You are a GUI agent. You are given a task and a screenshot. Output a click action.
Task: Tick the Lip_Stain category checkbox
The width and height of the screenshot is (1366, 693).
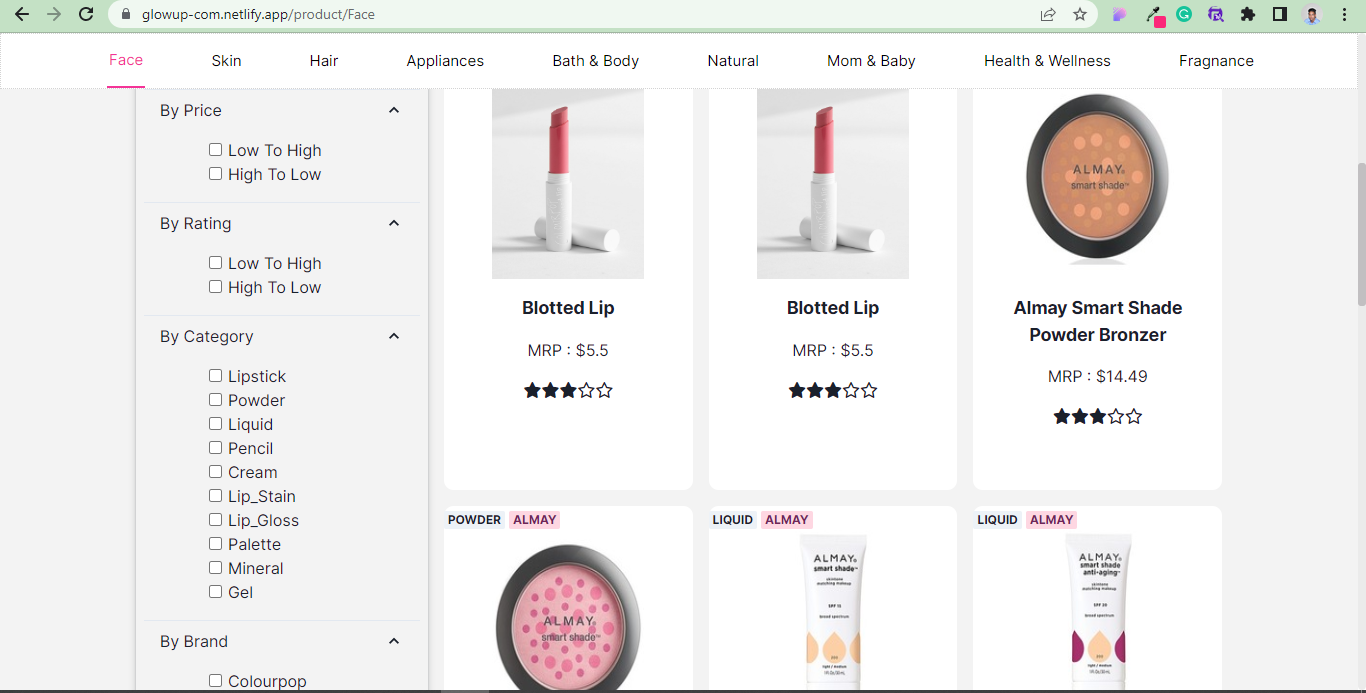coord(215,495)
